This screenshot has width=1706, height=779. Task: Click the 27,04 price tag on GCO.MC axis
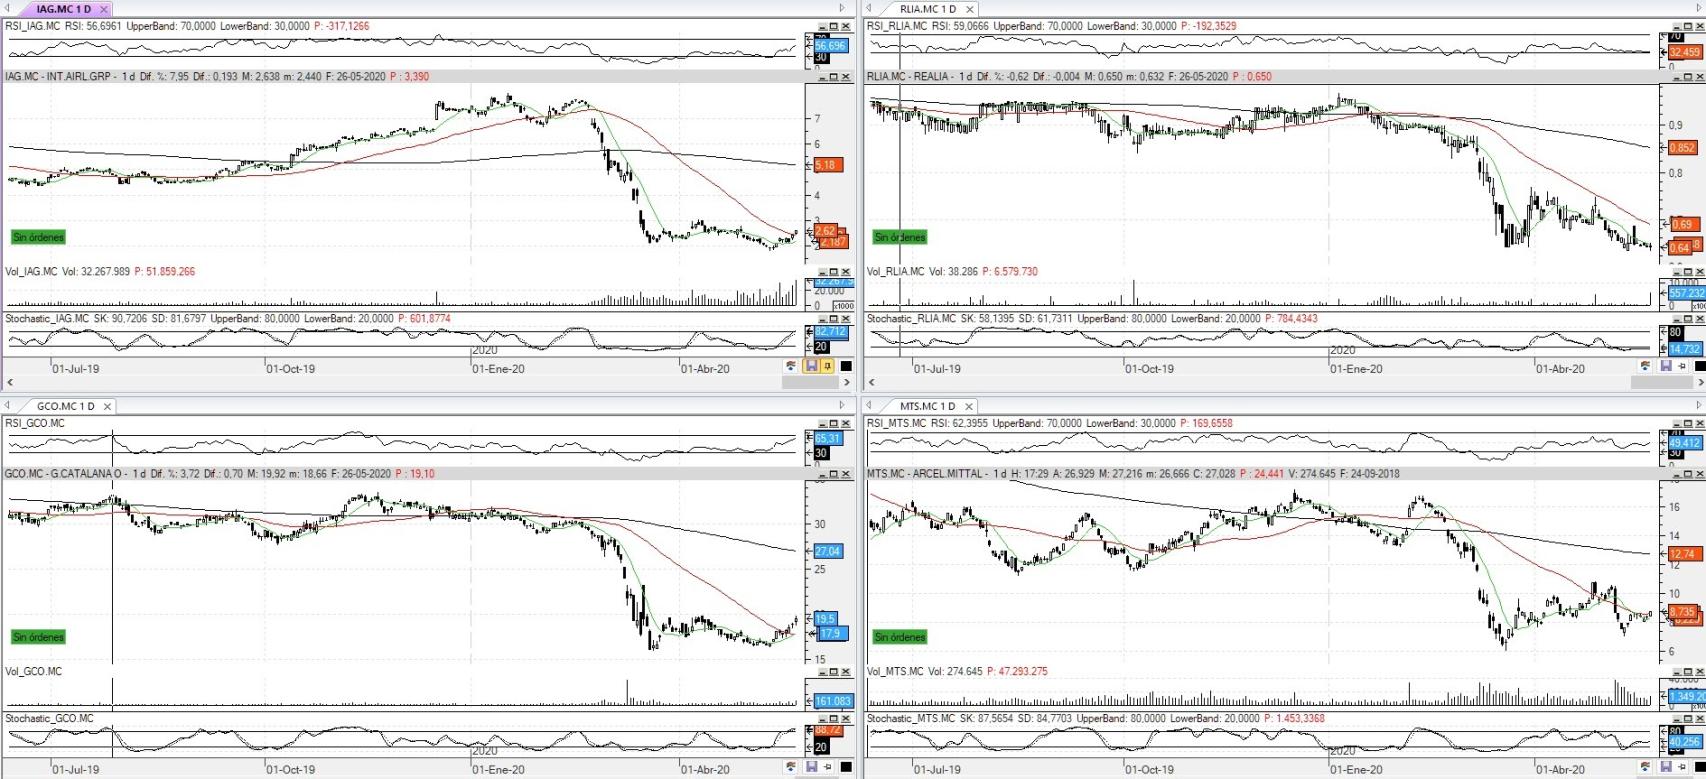click(828, 551)
